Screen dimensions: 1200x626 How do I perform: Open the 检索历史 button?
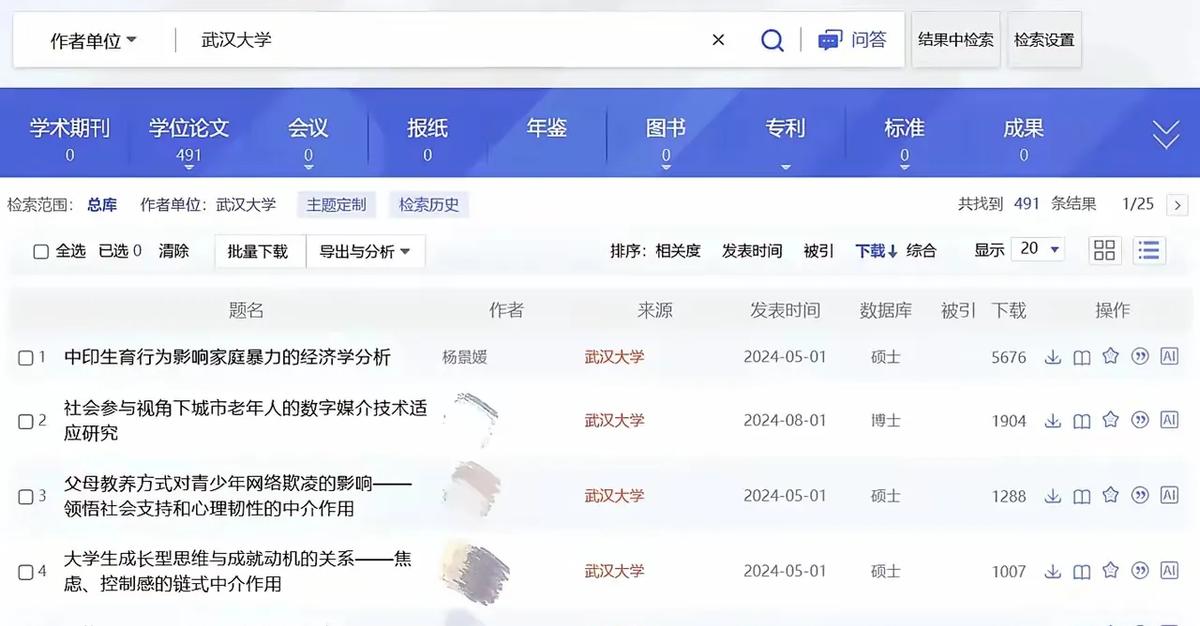pos(429,205)
